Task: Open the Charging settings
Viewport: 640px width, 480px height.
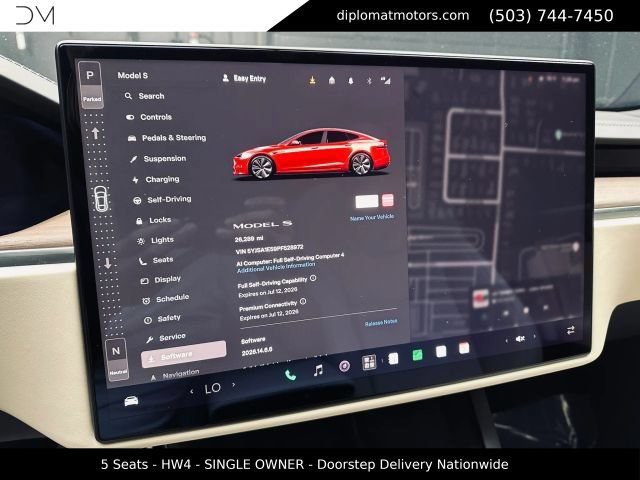Action: 156,179
